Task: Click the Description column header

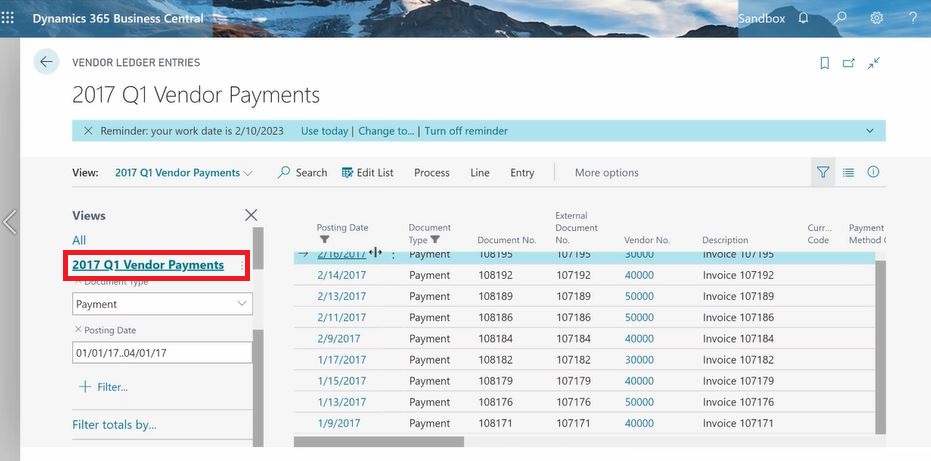Action: click(x=725, y=240)
